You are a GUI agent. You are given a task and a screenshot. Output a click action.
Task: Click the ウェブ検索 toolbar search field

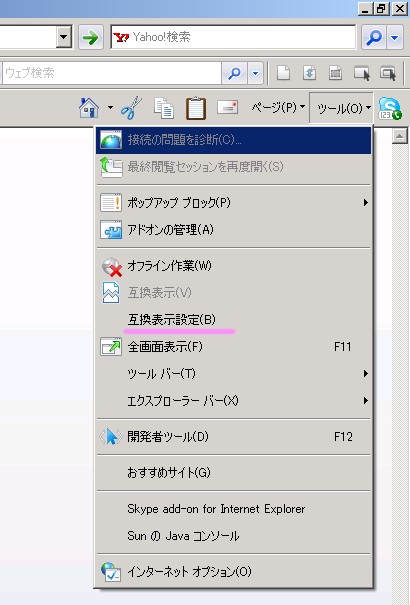coord(112,73)
